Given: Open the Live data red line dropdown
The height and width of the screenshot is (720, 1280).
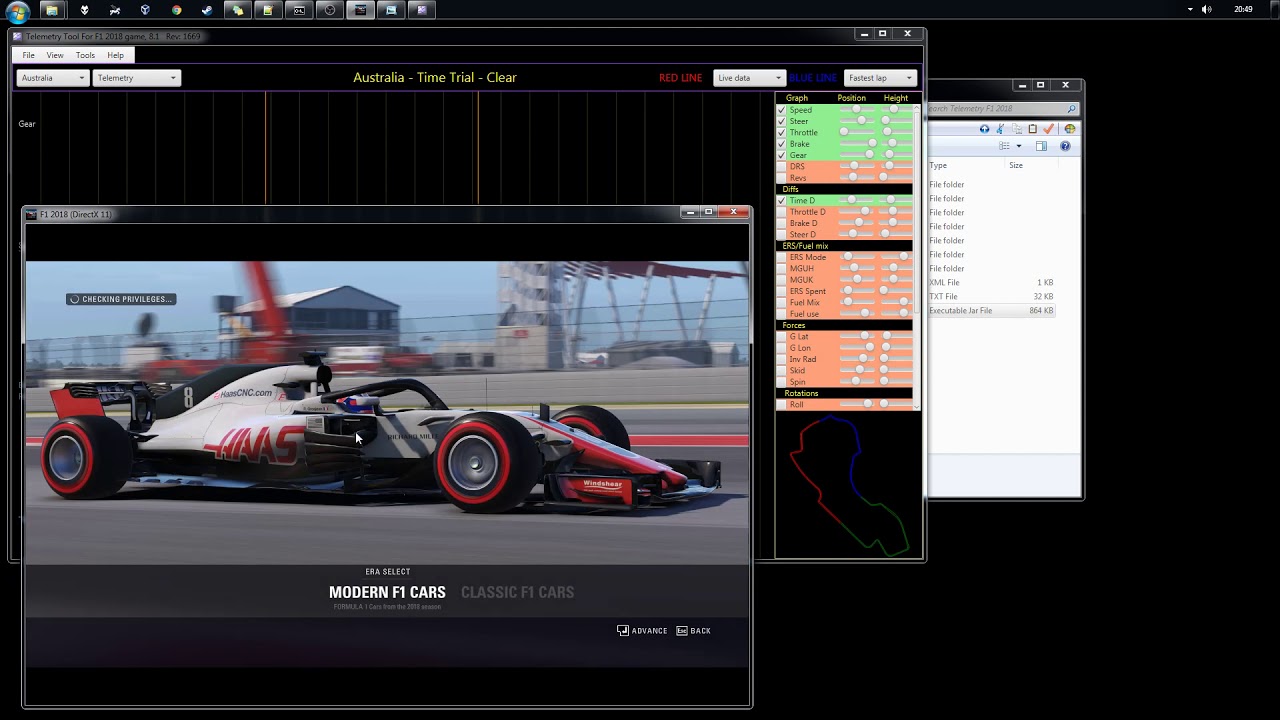Looking at the screenshot, I should 749,78.
